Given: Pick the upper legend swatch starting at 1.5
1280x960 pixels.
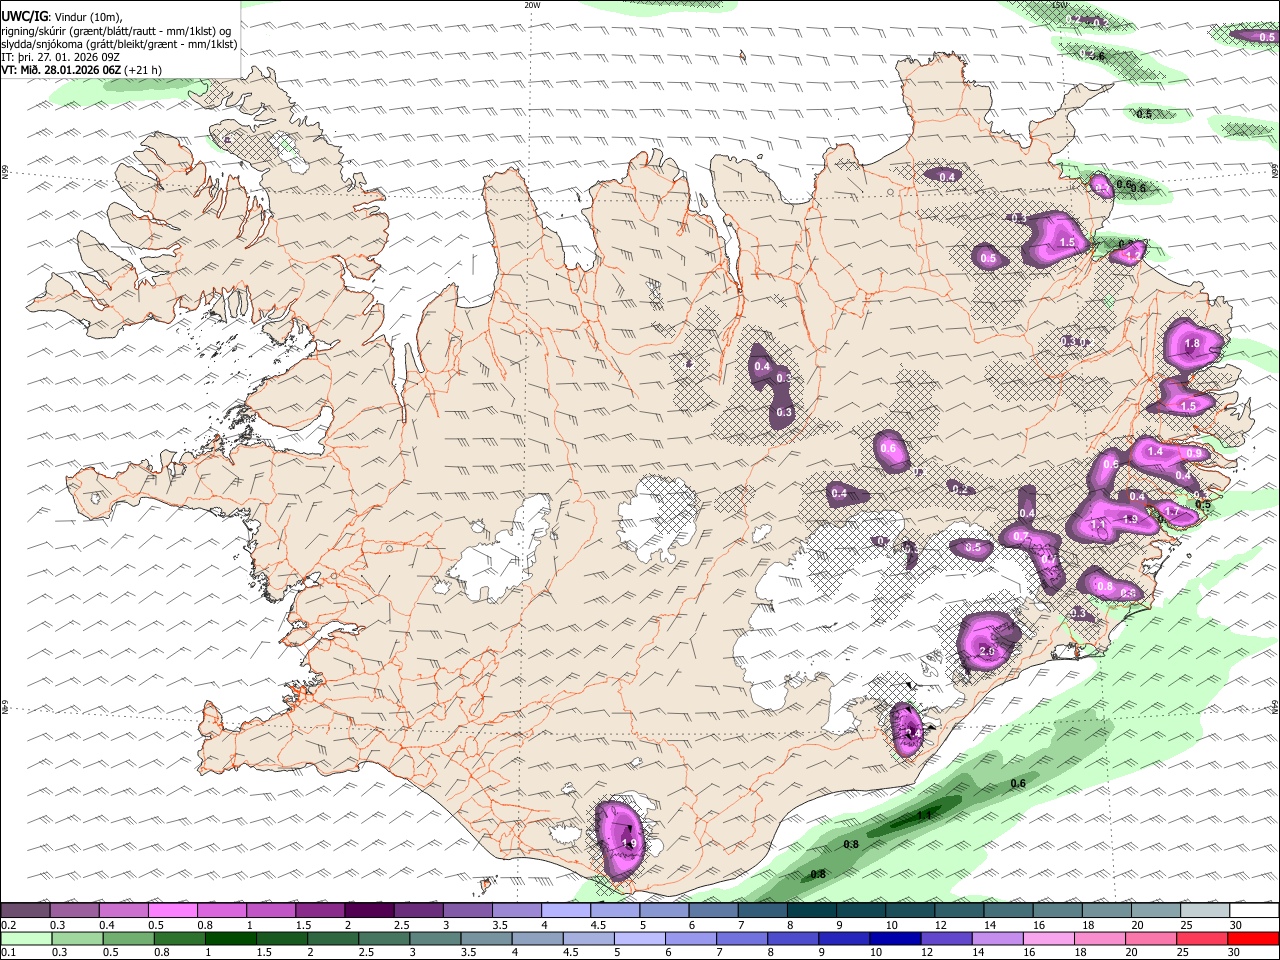Looking at the screenshot, I should (x=320, y=911).
